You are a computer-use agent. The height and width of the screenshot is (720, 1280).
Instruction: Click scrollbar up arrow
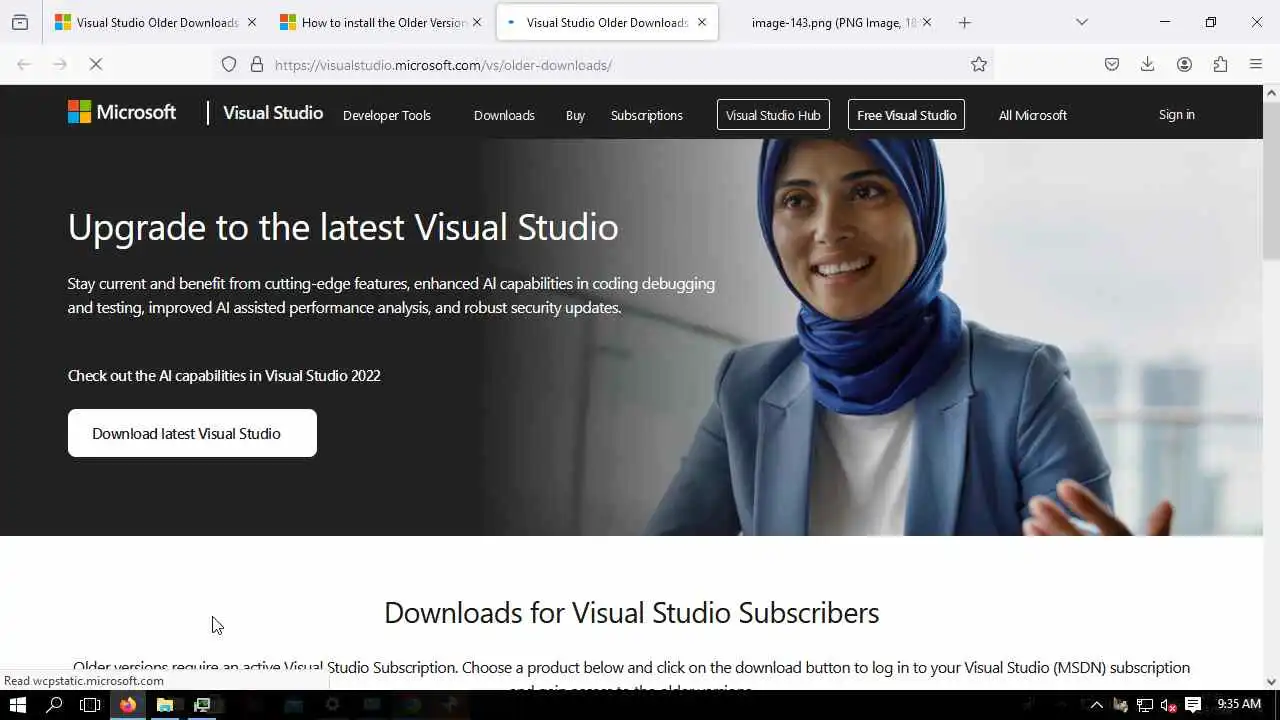coord(1272,93)
